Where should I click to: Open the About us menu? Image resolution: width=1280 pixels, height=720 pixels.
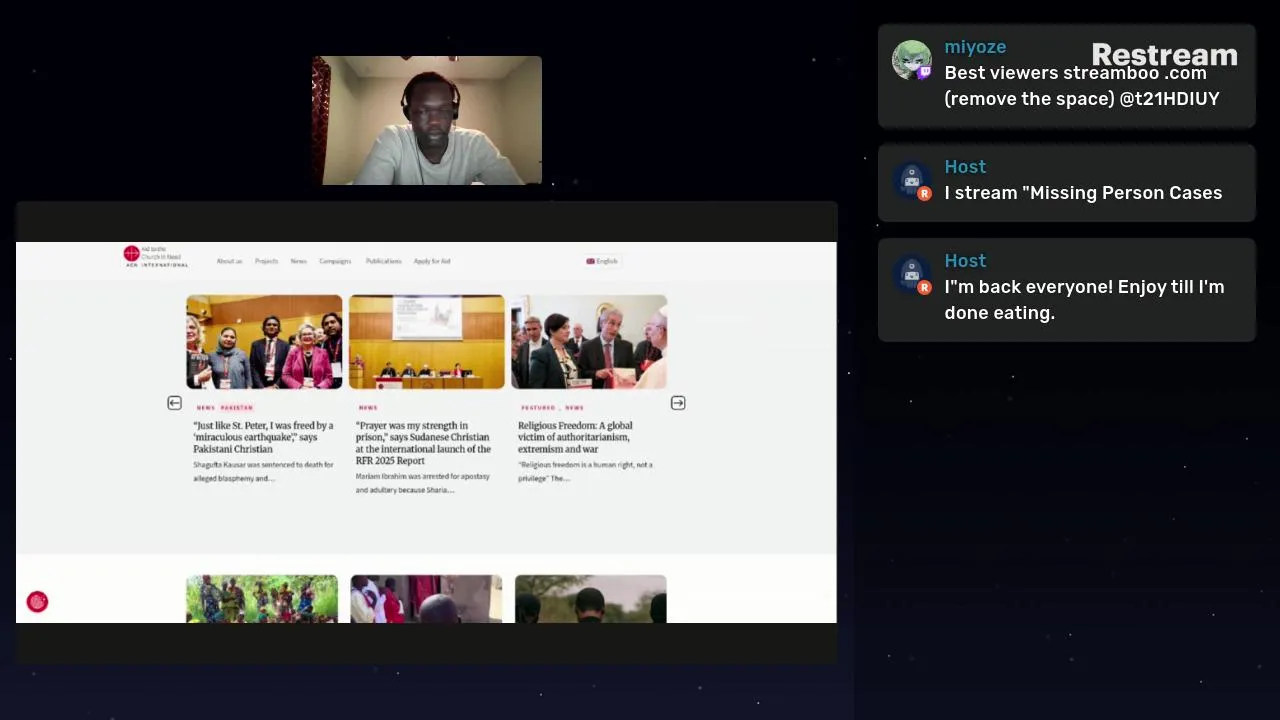[229, 261]
